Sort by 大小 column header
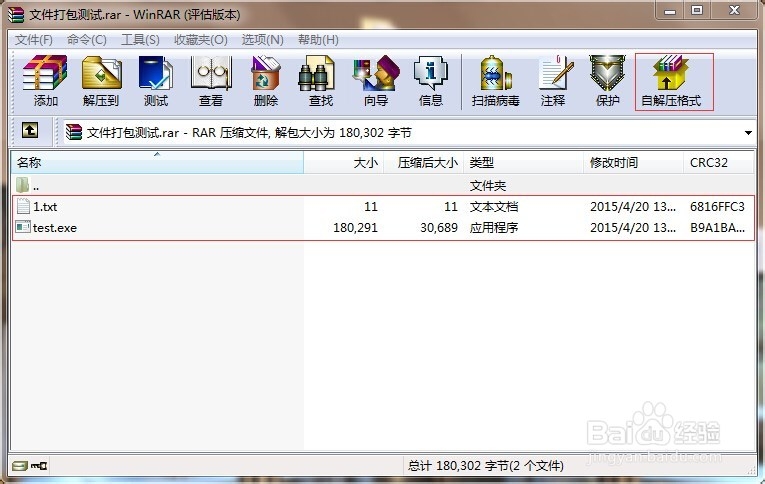Viewport: 765px width, 484px height. point(344,162)
